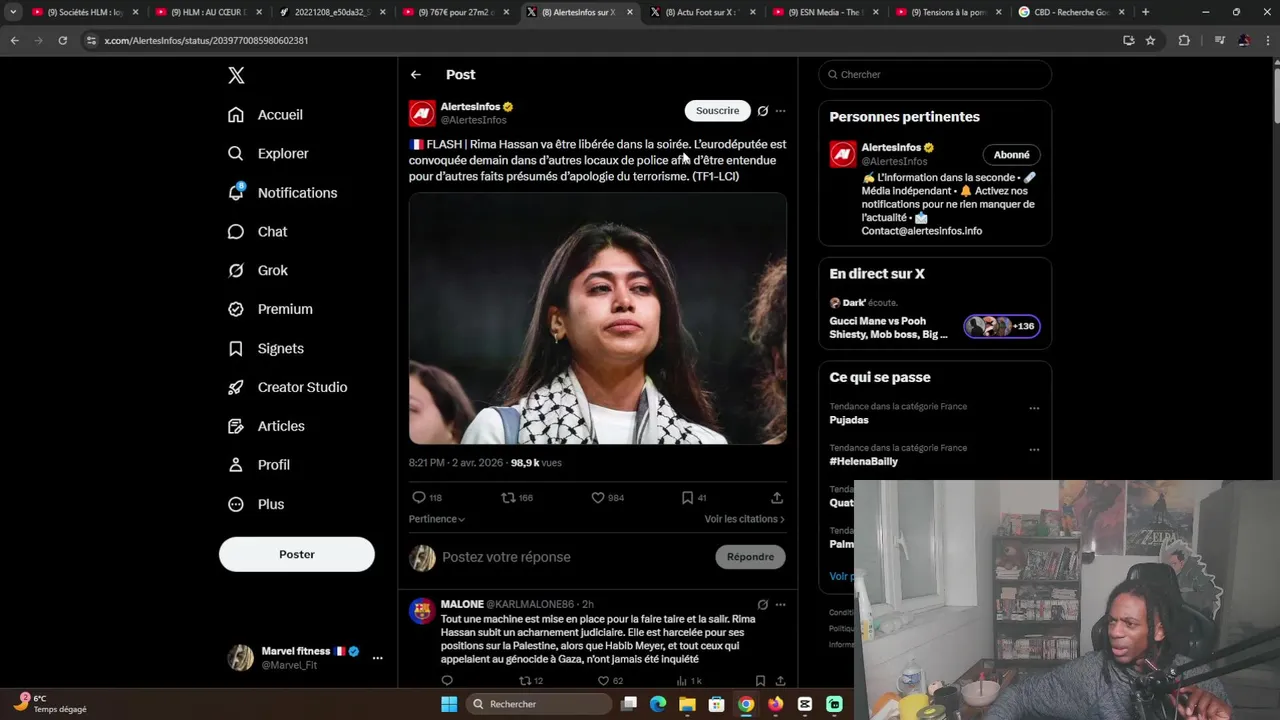The height and width of the screenshot is (720, 1280).
Task: Open the X logo home link
Action: 236,75
